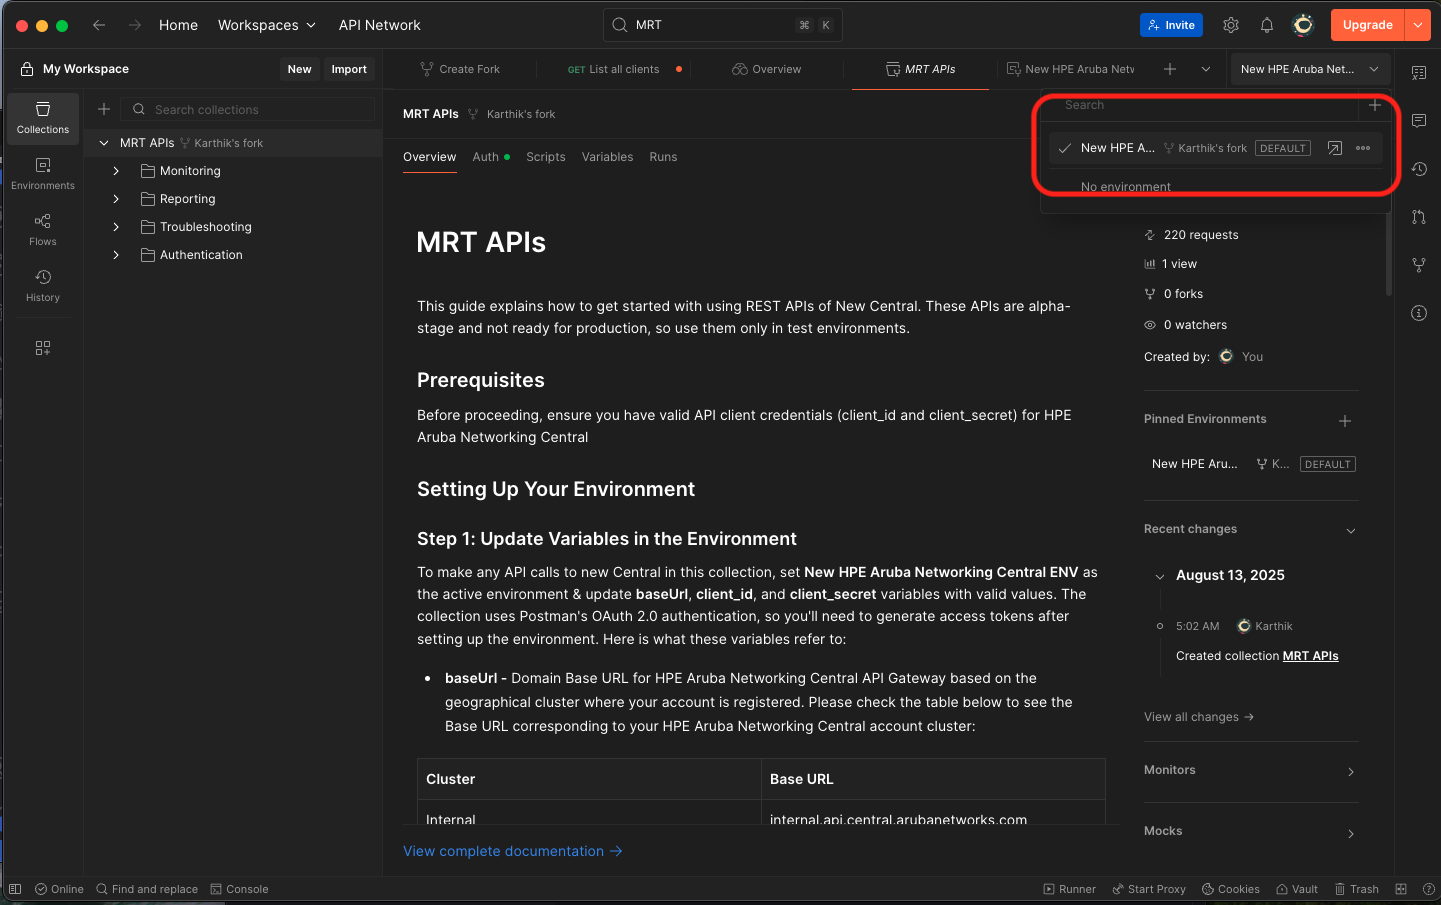The height and width of the screenshot is (905, 1441).
Task: Open a new tab with plus icon
Action: (x=1170, y=69)
